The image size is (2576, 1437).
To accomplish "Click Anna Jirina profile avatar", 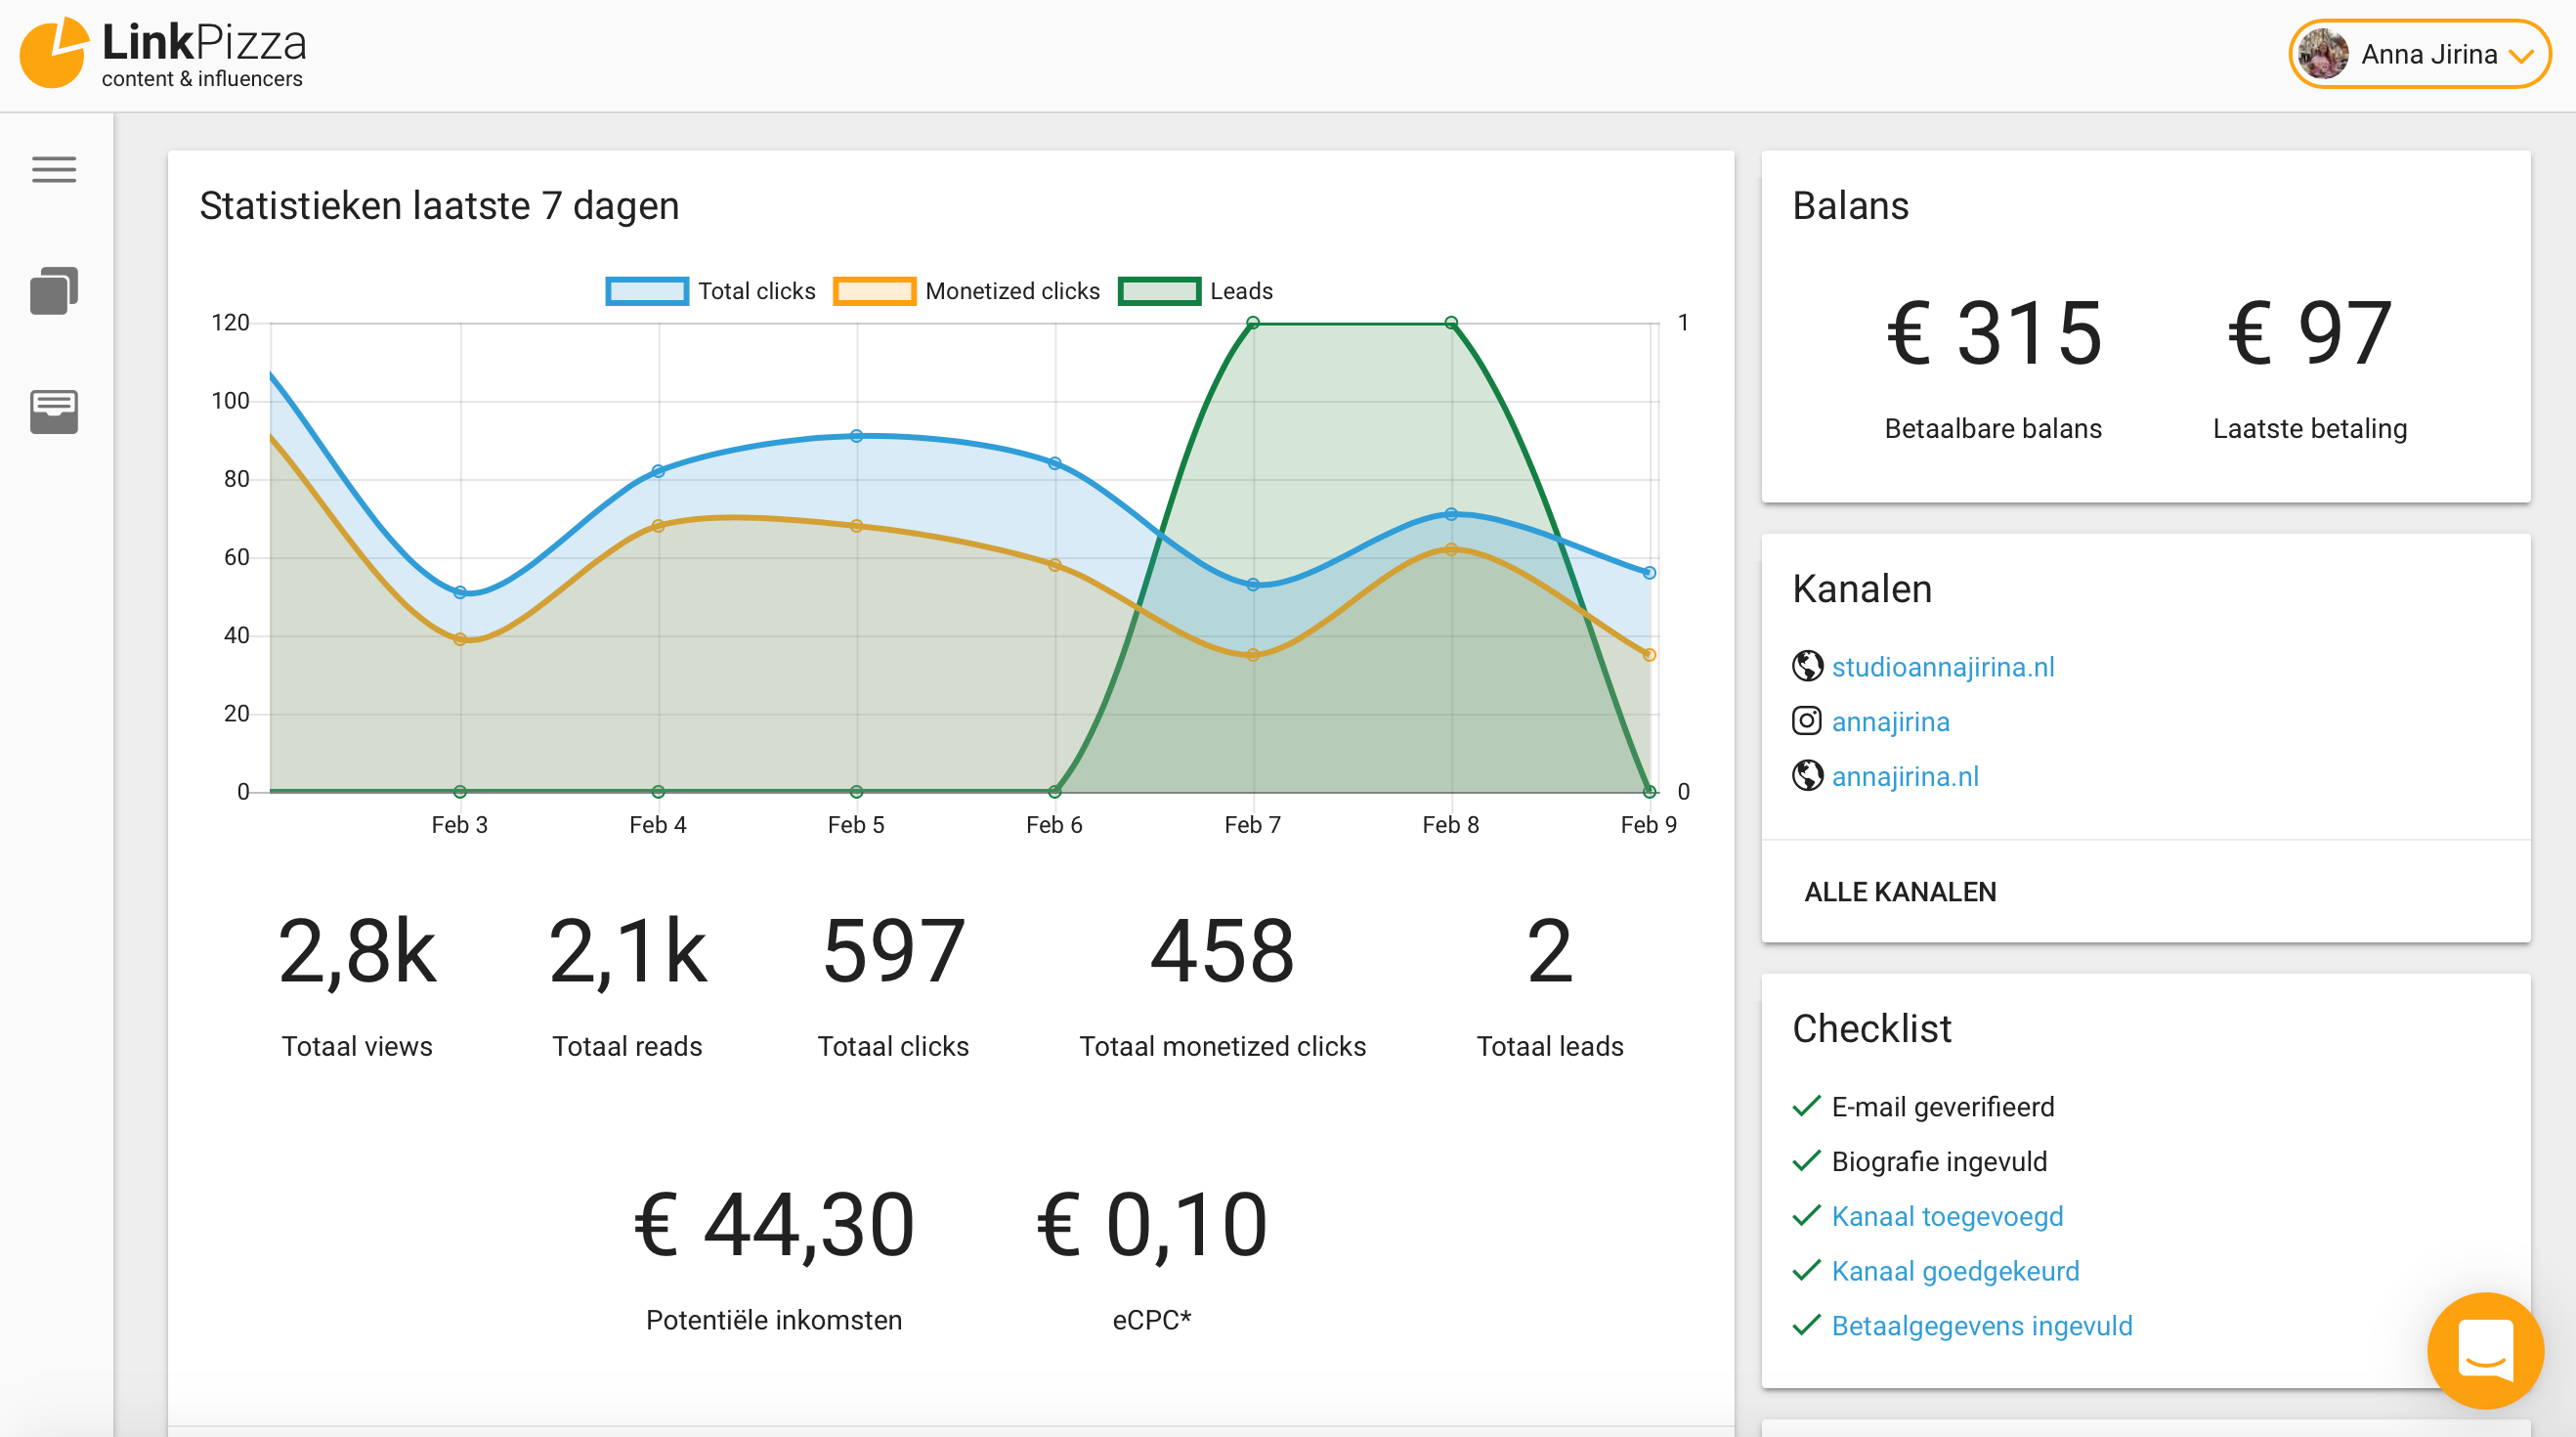I will point(2322,54).
